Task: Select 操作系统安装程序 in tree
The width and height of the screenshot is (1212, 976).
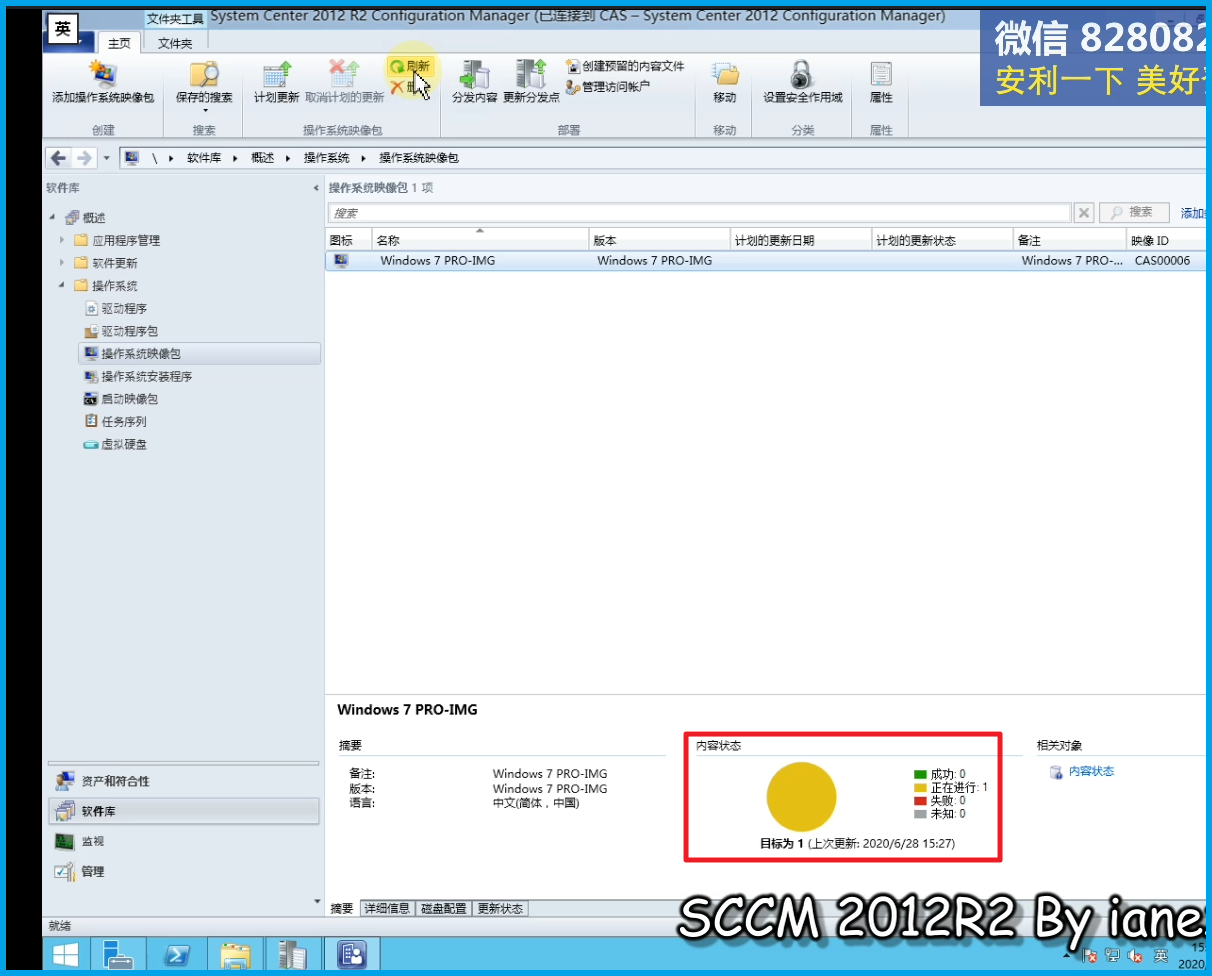Action: pyautogui.click(x=138, y=377)
